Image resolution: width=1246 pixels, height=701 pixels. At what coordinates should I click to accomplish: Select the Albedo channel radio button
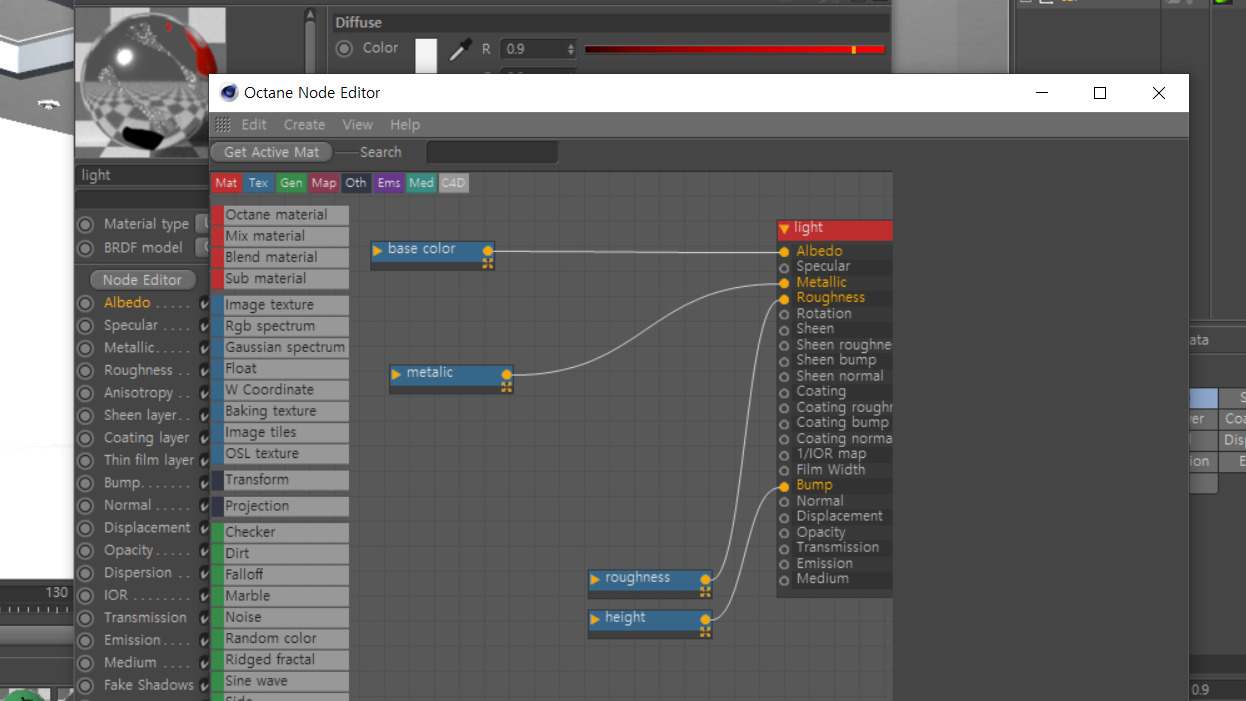(x=85, y=303)
